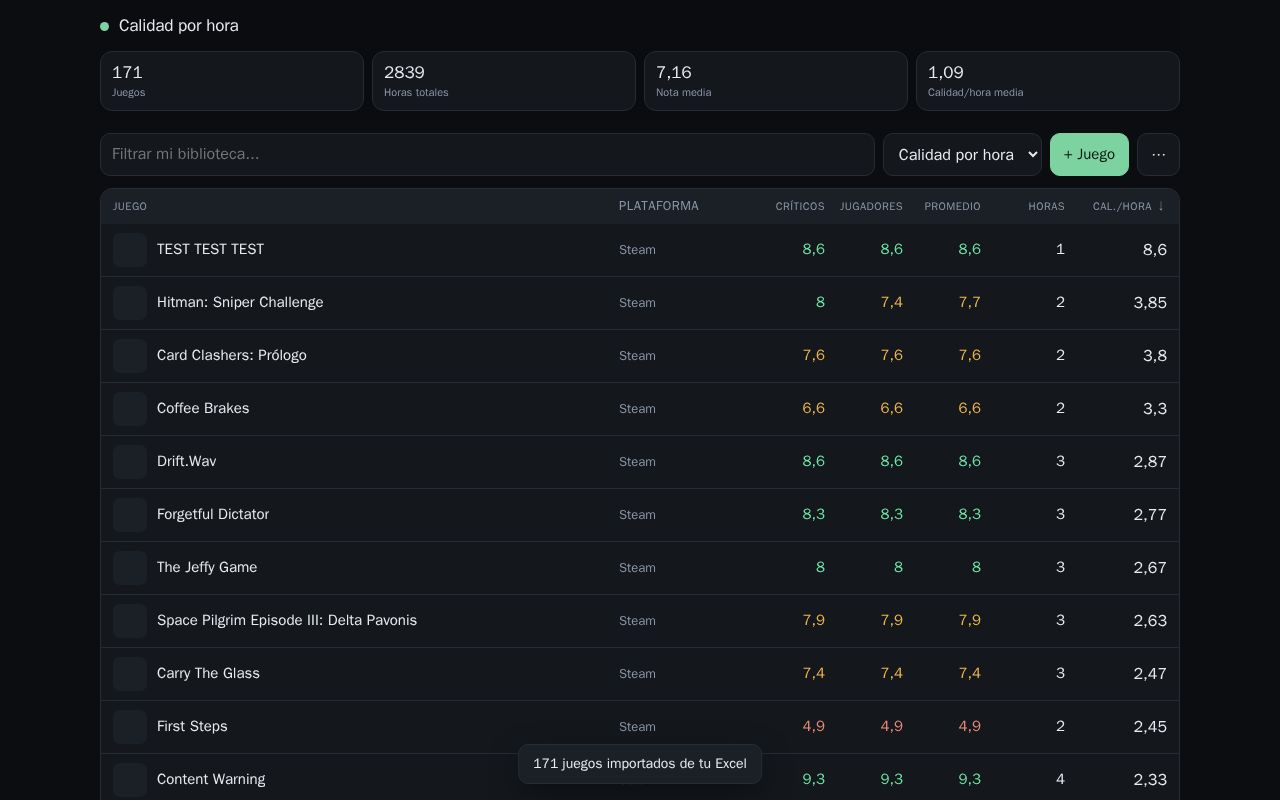Add a game with '+ Juego' button

pos(1089,154)
